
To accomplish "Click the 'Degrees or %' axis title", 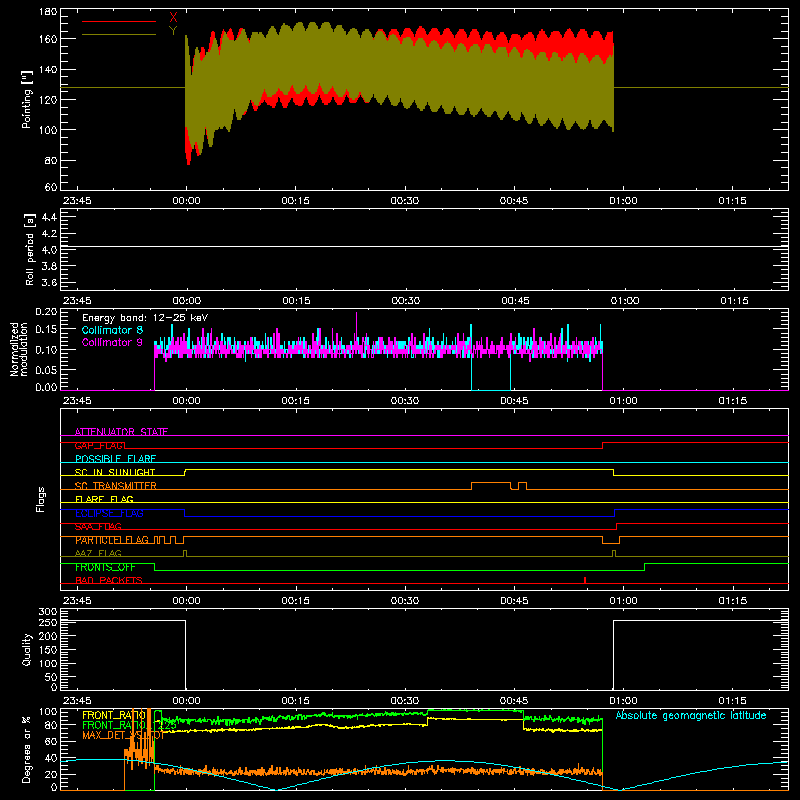I will (x=27, y=749).
